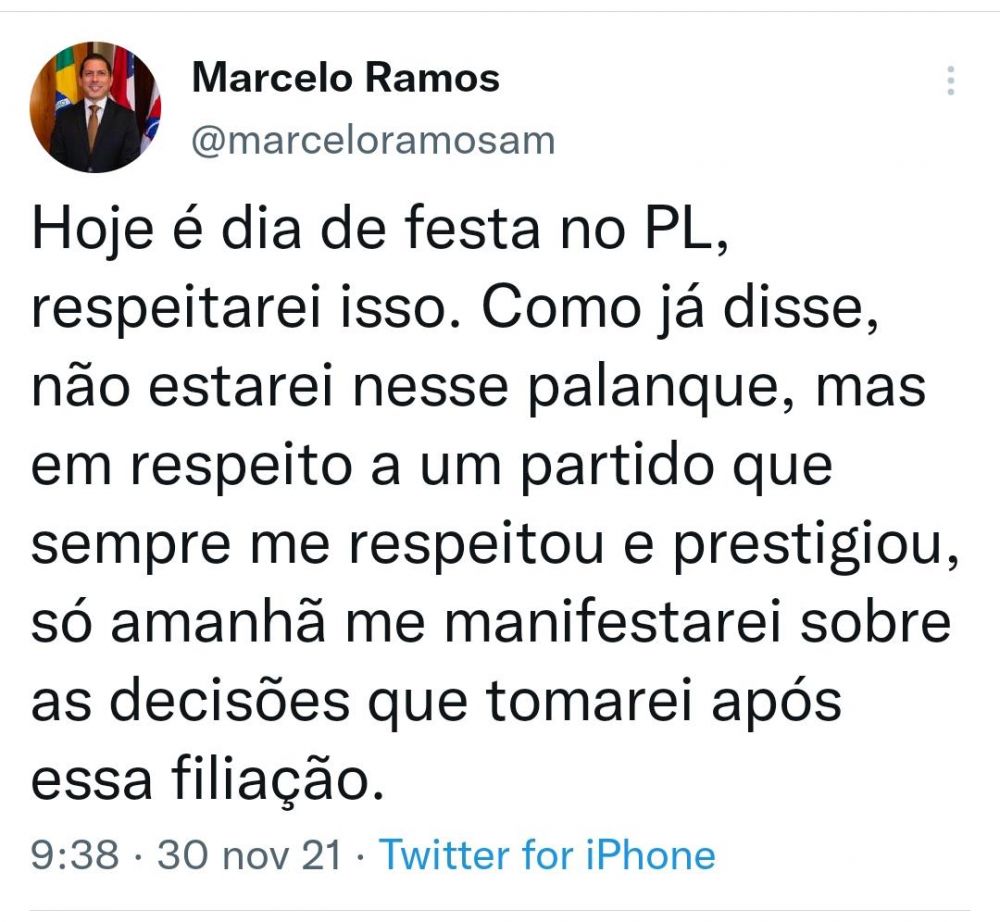
Task: Click the word 'prestigiou' in the tweet
Action: pyautogui.click(x=809, y=547)
